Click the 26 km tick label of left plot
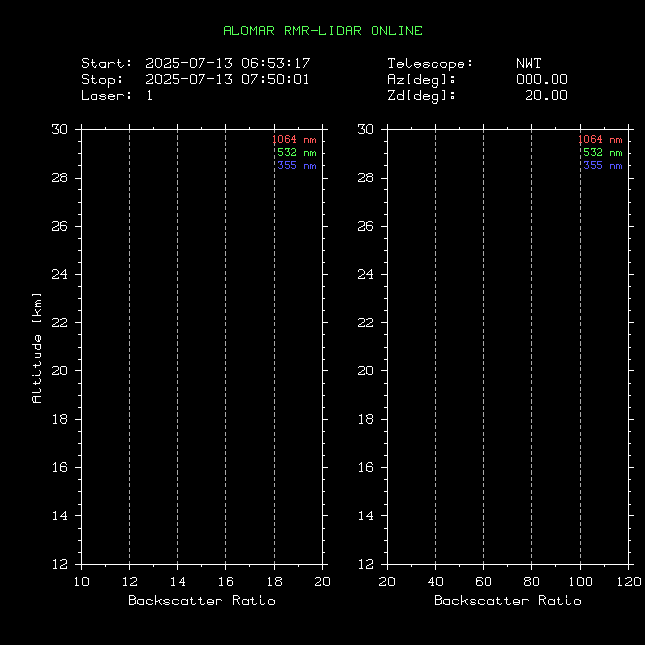The width and height of the screenshot is (645, 645). point(60,226)
